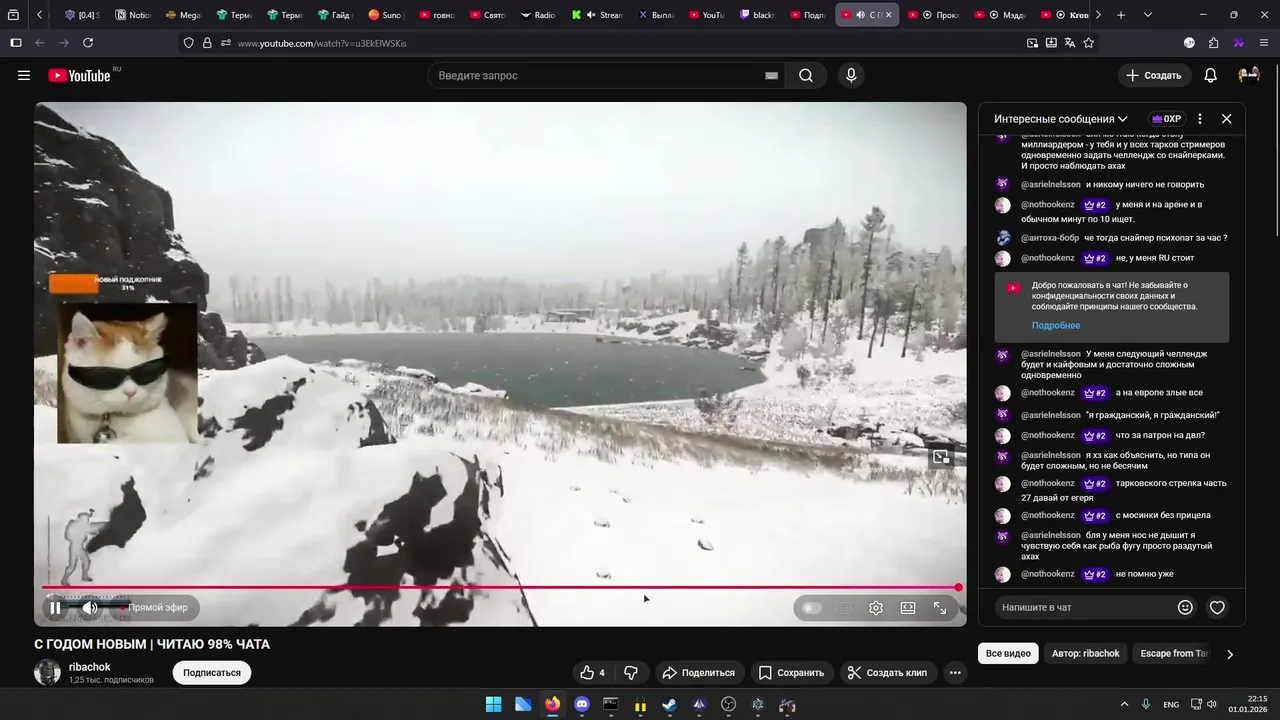Click the magnifier search button
Screen dimensions: 1280x720
pyautogui.click(x=806, y=75)
